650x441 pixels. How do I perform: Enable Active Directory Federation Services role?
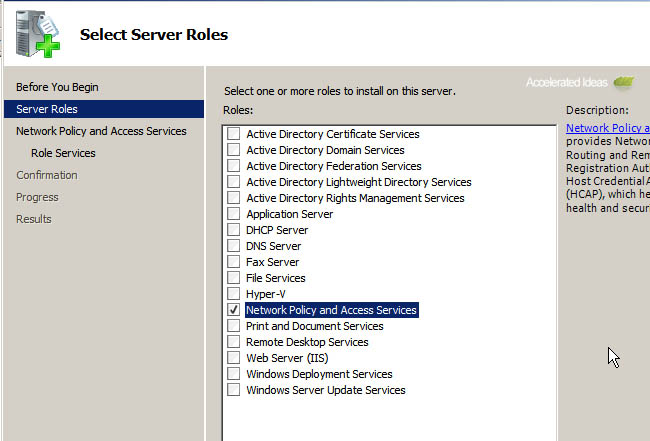coord(233,165)
